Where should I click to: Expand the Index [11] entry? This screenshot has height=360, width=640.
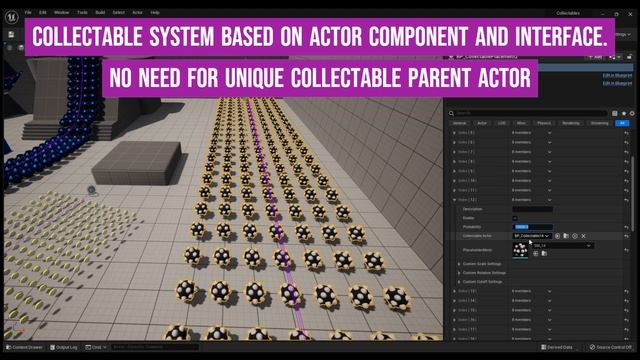click(454, 191)
